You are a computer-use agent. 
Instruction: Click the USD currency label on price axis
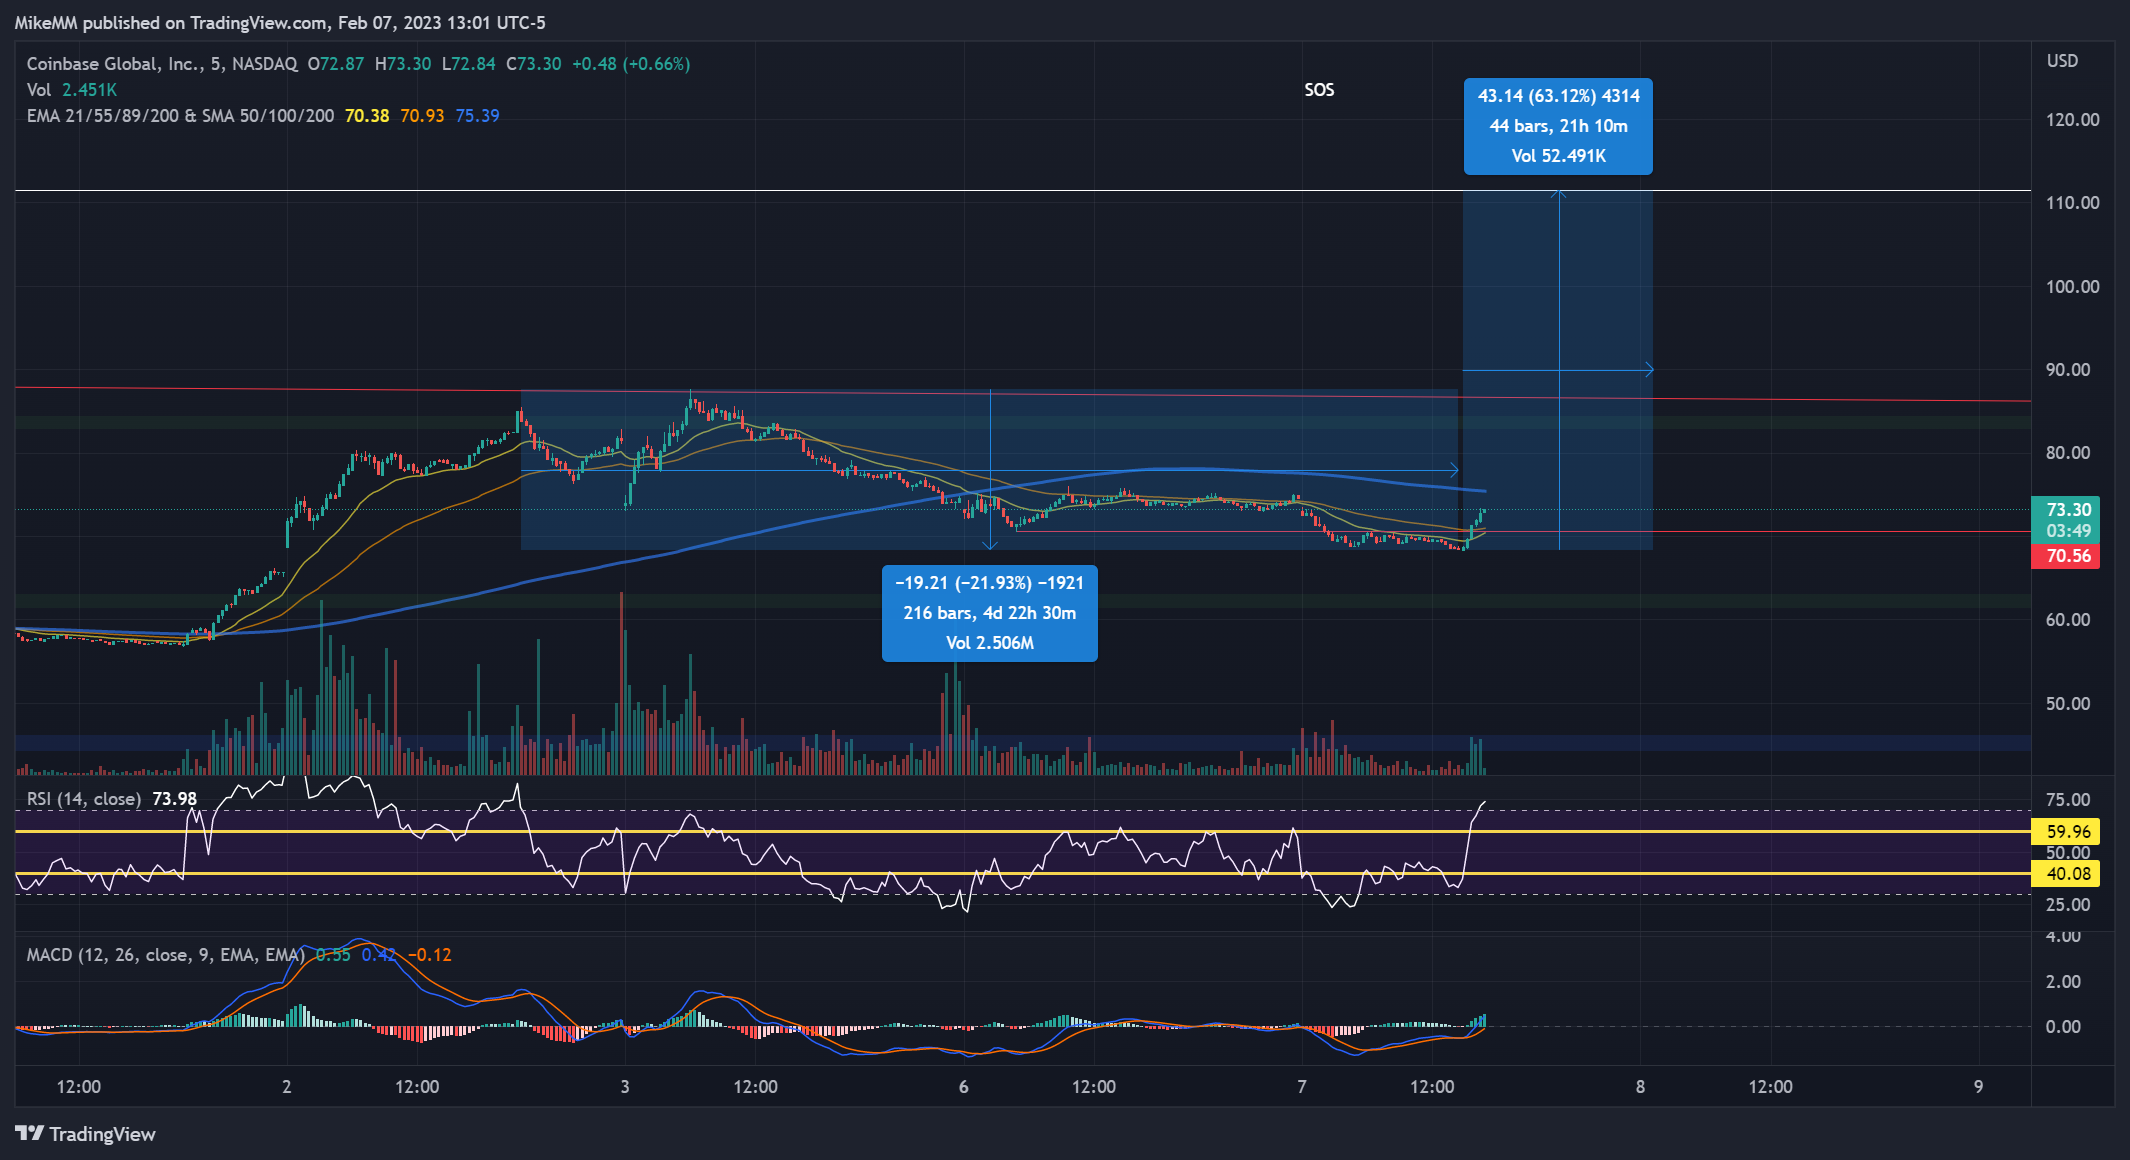[2062, 61]
